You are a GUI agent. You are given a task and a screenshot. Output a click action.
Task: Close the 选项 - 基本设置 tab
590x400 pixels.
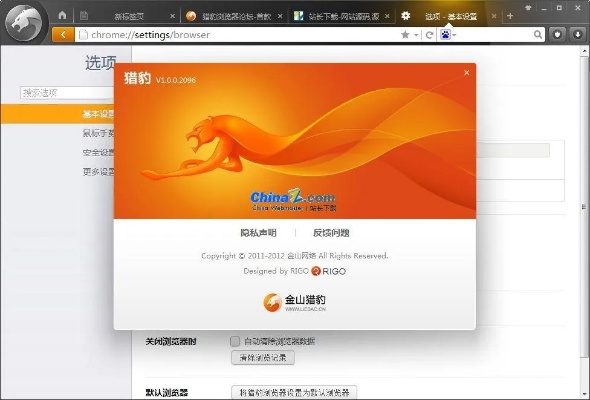tap(494, 16)
